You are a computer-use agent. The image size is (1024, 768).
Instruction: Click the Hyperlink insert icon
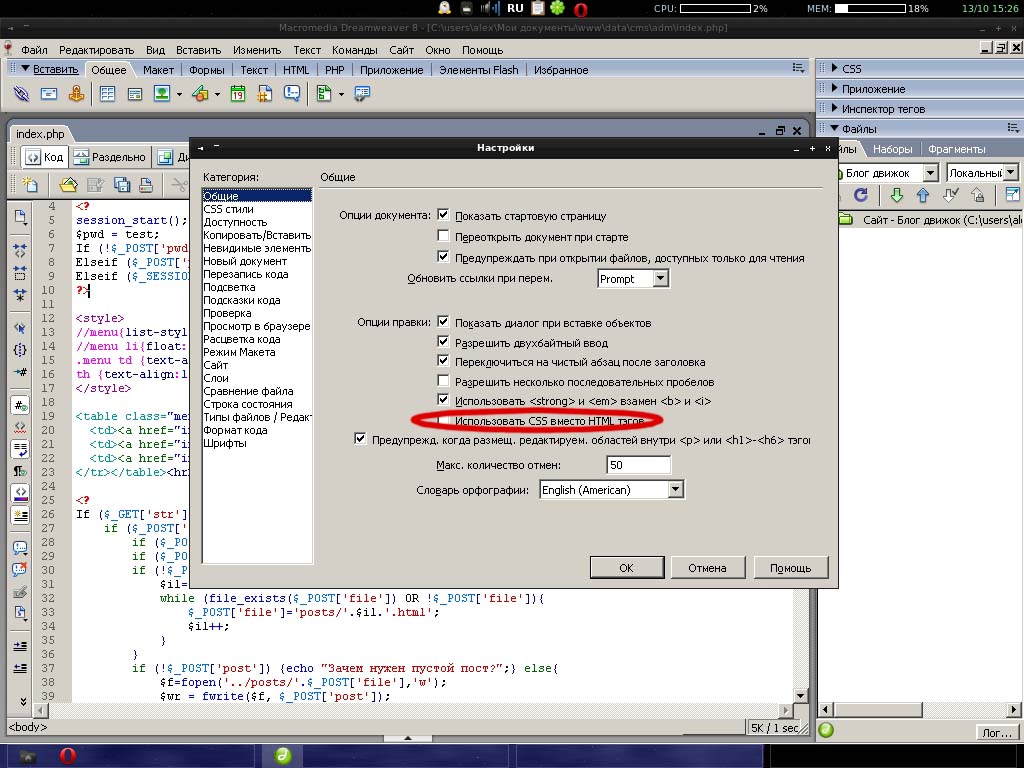pyautogui.click(x=21, y=94)
